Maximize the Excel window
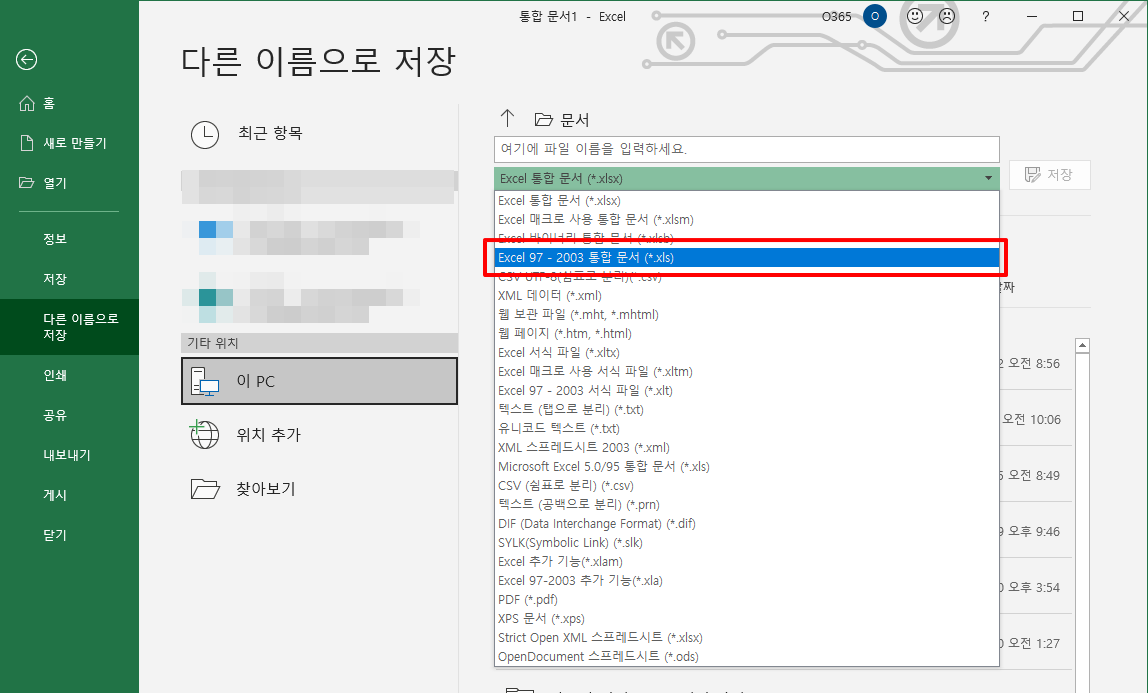This screenshot has width=1148, height=693. coord(1078,16)
